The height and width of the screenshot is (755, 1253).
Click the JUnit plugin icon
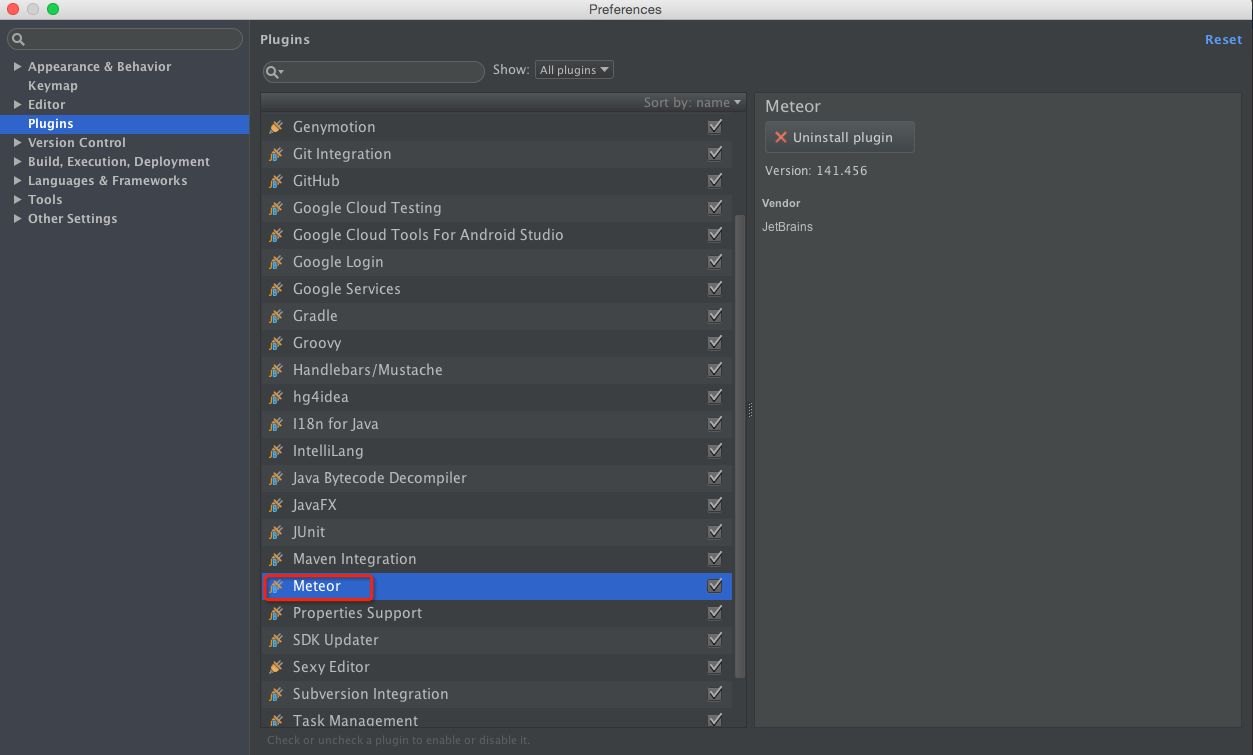(x=276, y=532)
